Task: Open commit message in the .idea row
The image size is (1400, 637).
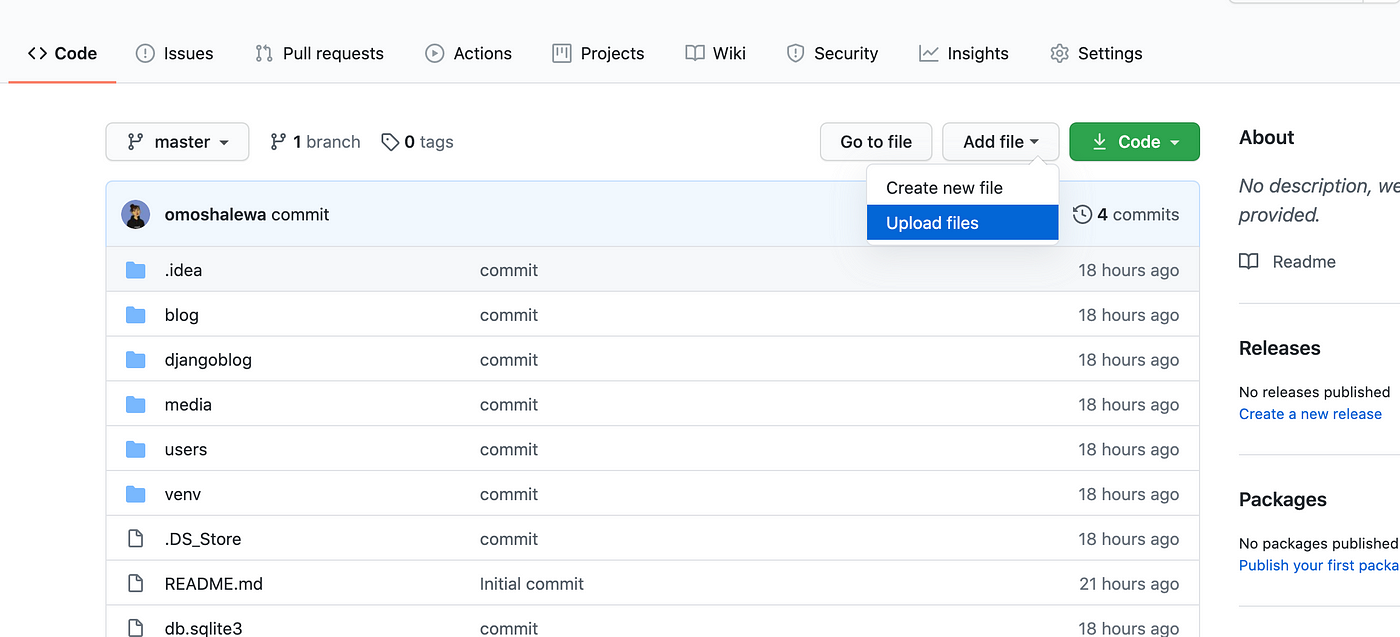Action: point(509,270)
